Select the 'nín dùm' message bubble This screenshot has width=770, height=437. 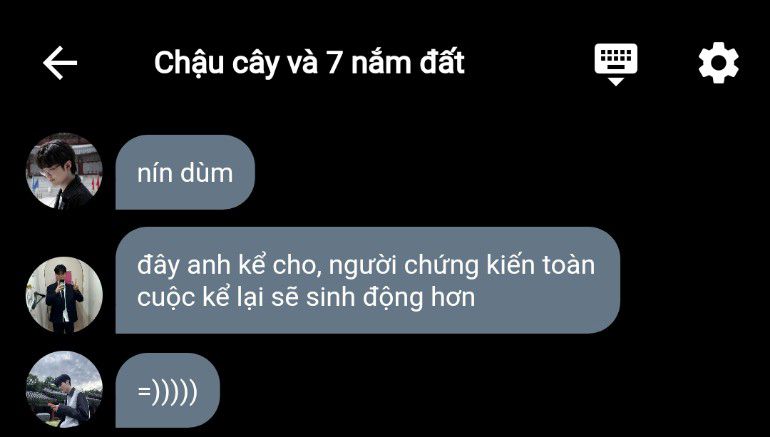185,172
